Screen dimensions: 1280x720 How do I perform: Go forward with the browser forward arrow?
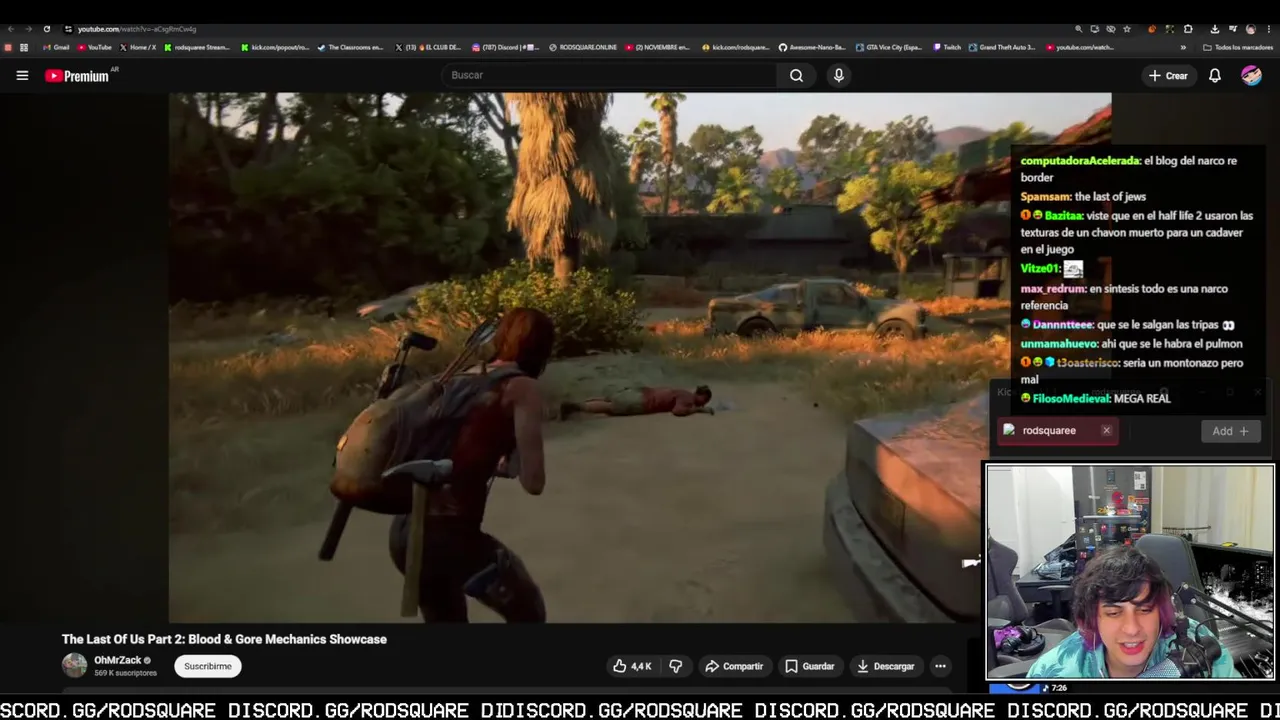coord(28,29)
